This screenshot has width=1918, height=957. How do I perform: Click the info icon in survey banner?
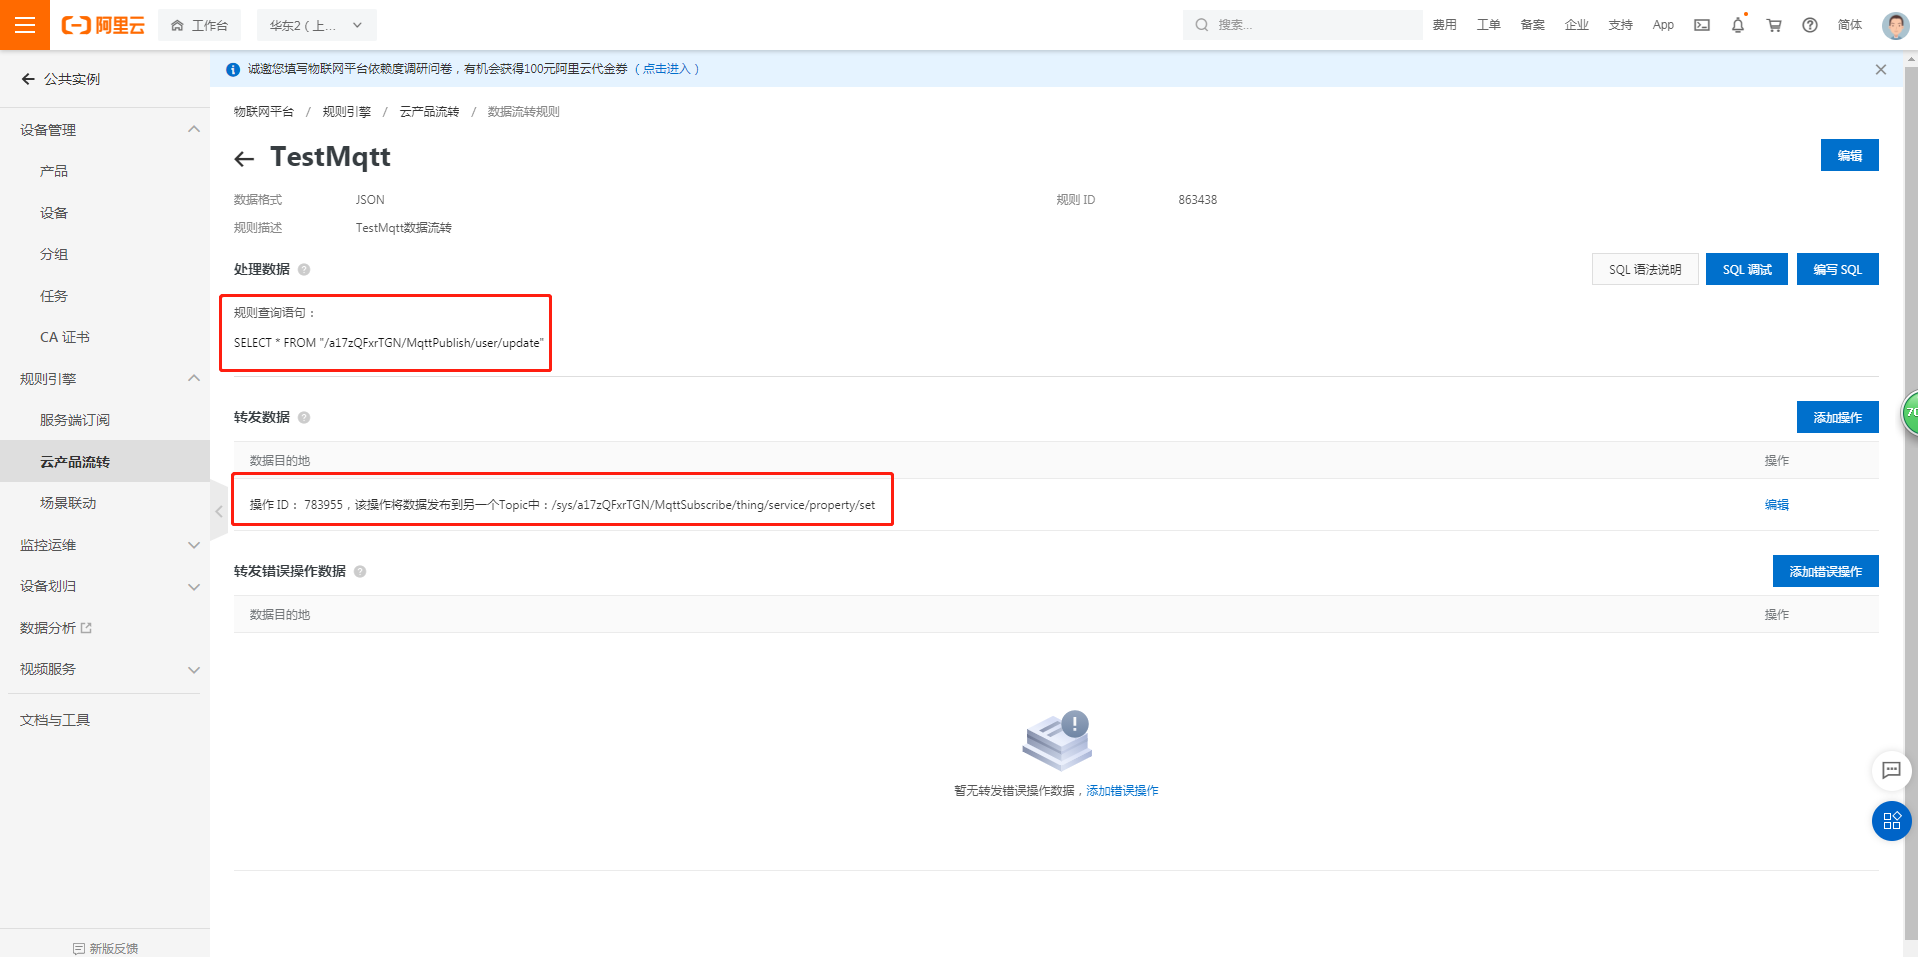[x=233, y=69]
